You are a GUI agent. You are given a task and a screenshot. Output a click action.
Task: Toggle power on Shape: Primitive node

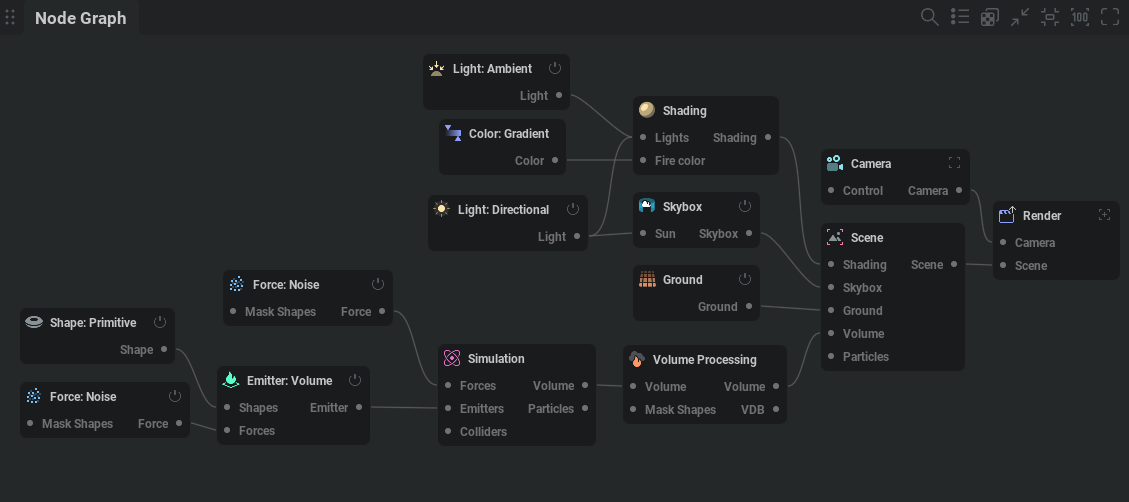click(160, 322)
